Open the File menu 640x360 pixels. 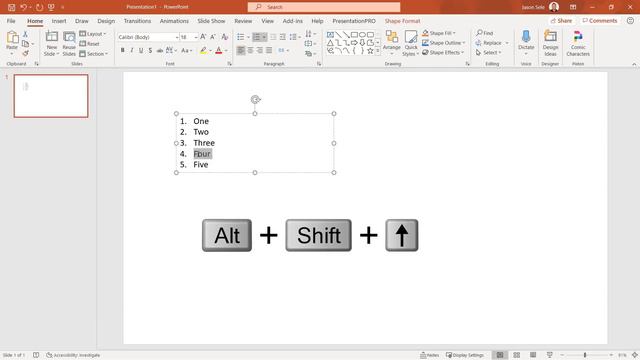(x=11, y=21)
